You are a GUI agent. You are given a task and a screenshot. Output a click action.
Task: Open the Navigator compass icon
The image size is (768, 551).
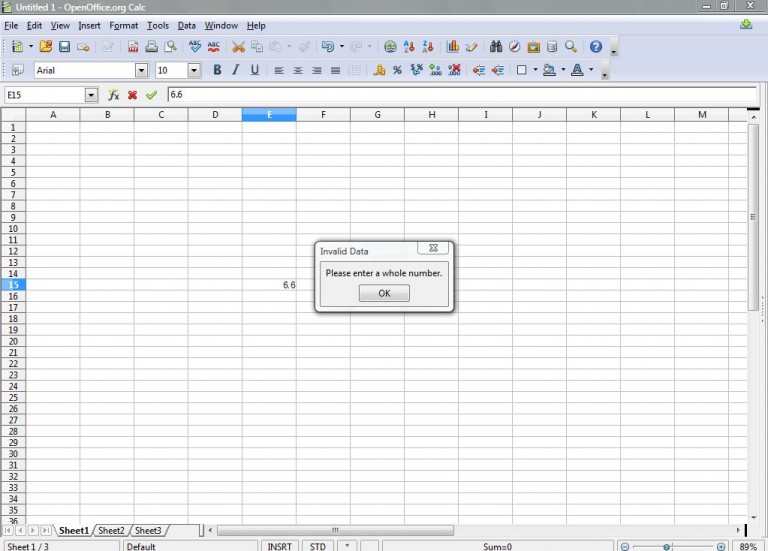coord(514,47)
